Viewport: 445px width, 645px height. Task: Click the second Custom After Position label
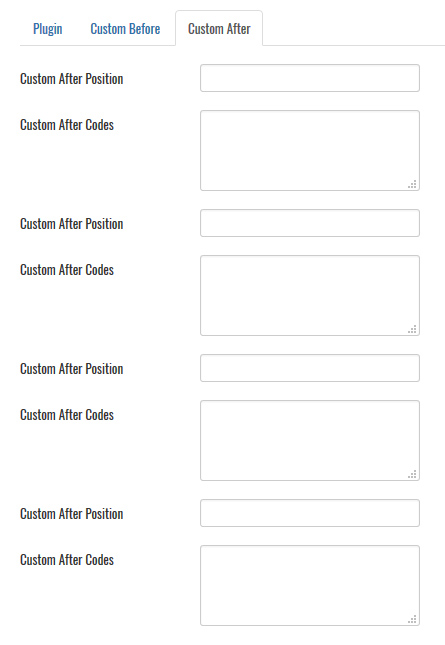(72, 224)
